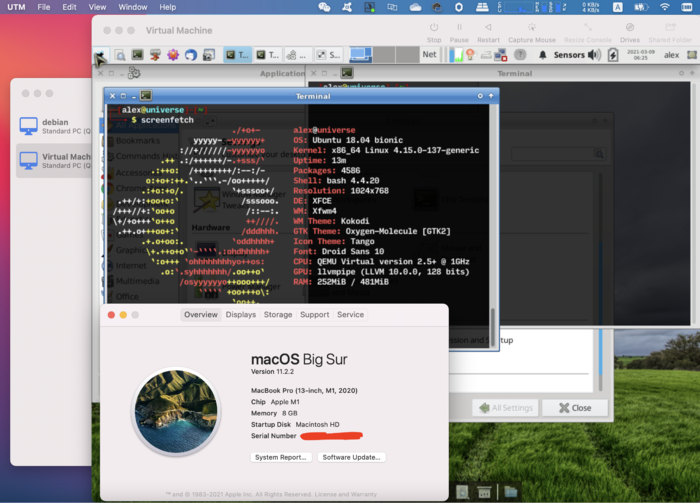Click the Stop power icon in UTM toolbar

point(433,27)
